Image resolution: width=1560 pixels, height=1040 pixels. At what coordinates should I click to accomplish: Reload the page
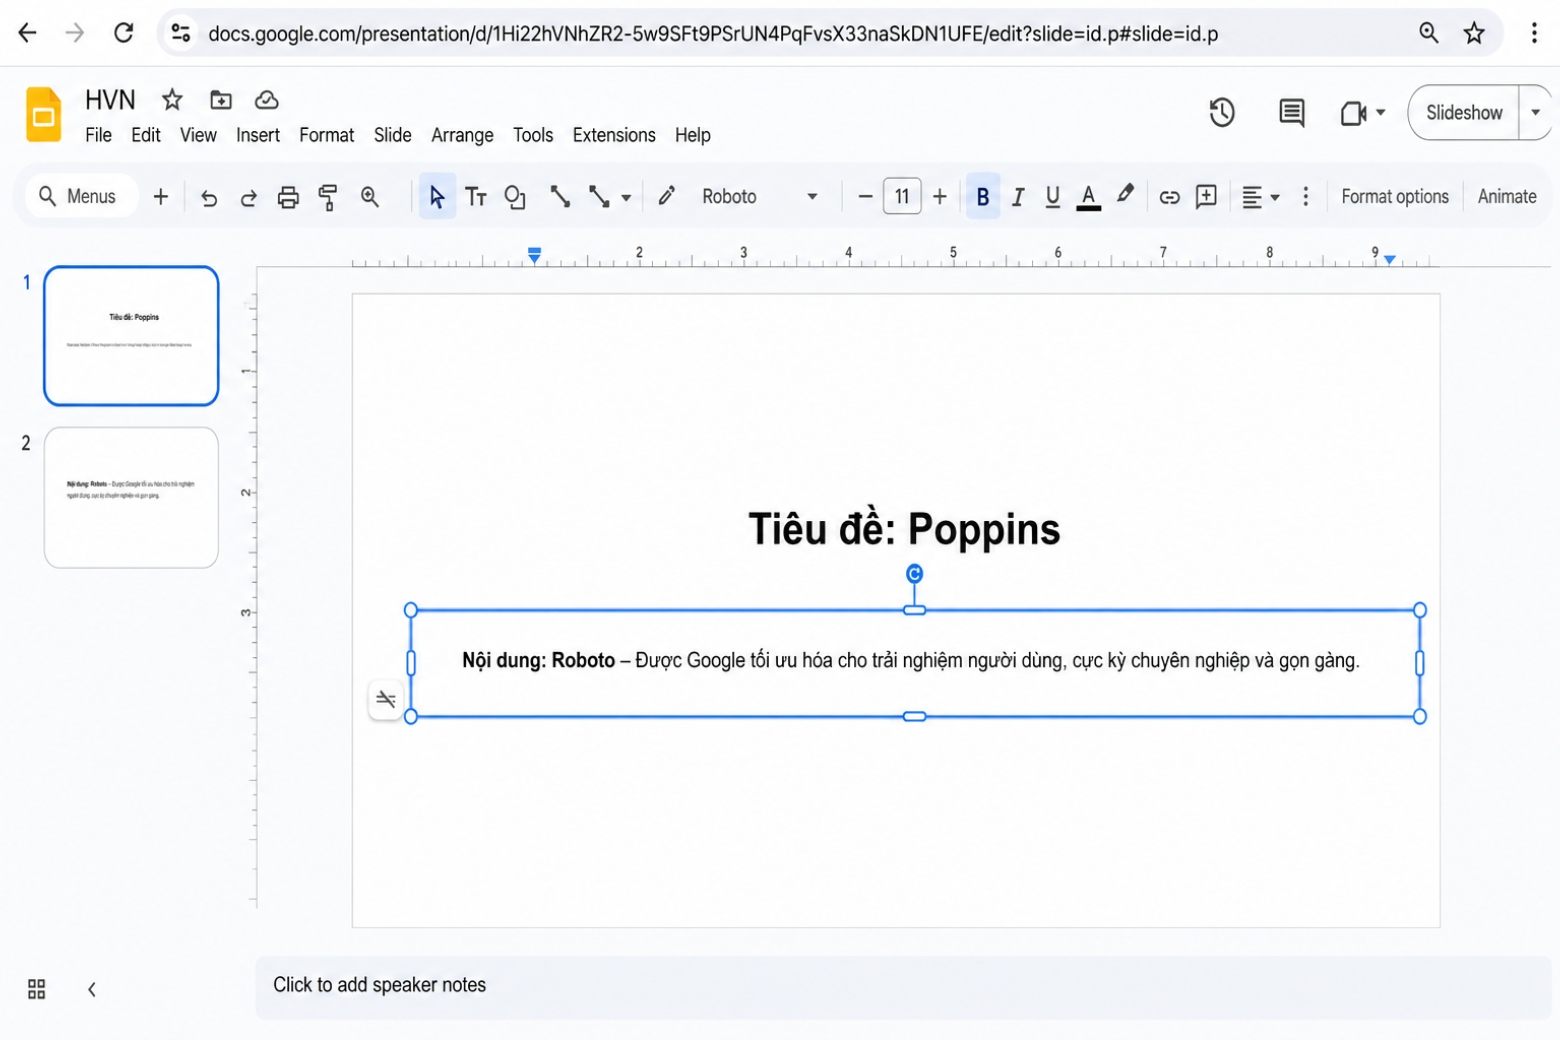pos(124,33)
